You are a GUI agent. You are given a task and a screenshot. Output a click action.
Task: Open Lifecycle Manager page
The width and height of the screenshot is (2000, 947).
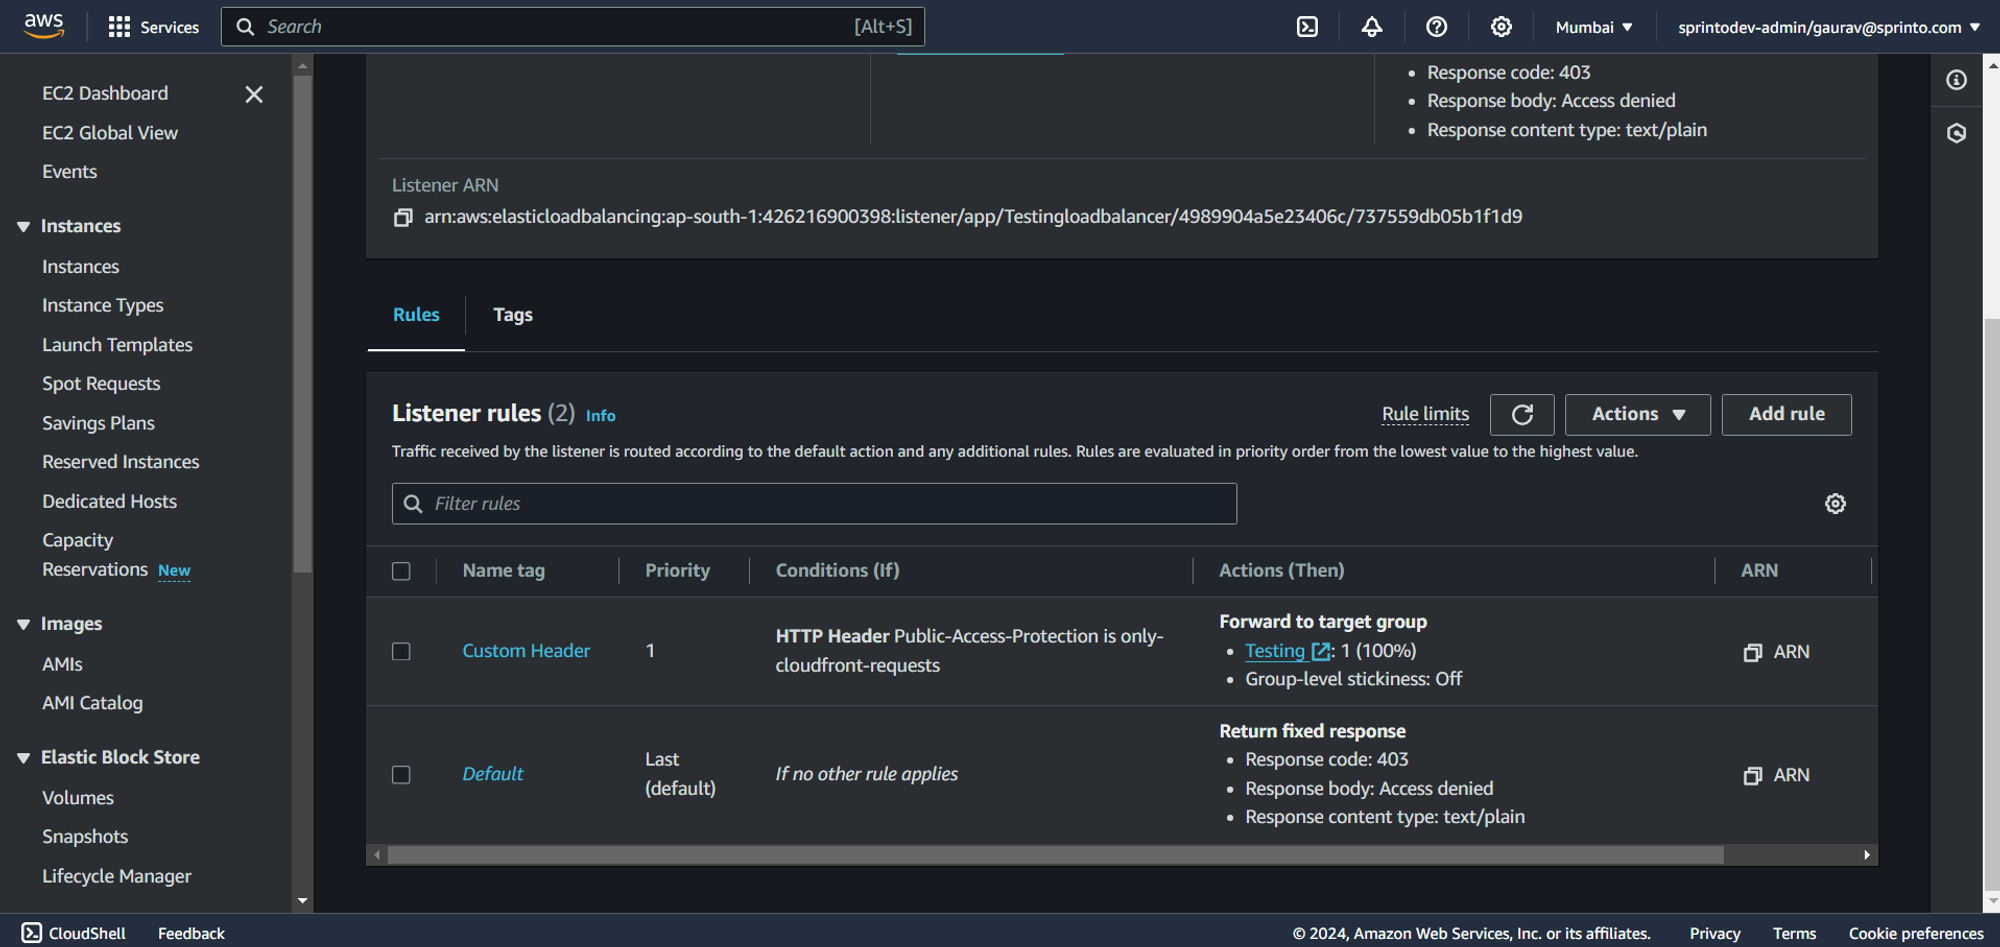[117, 877]
